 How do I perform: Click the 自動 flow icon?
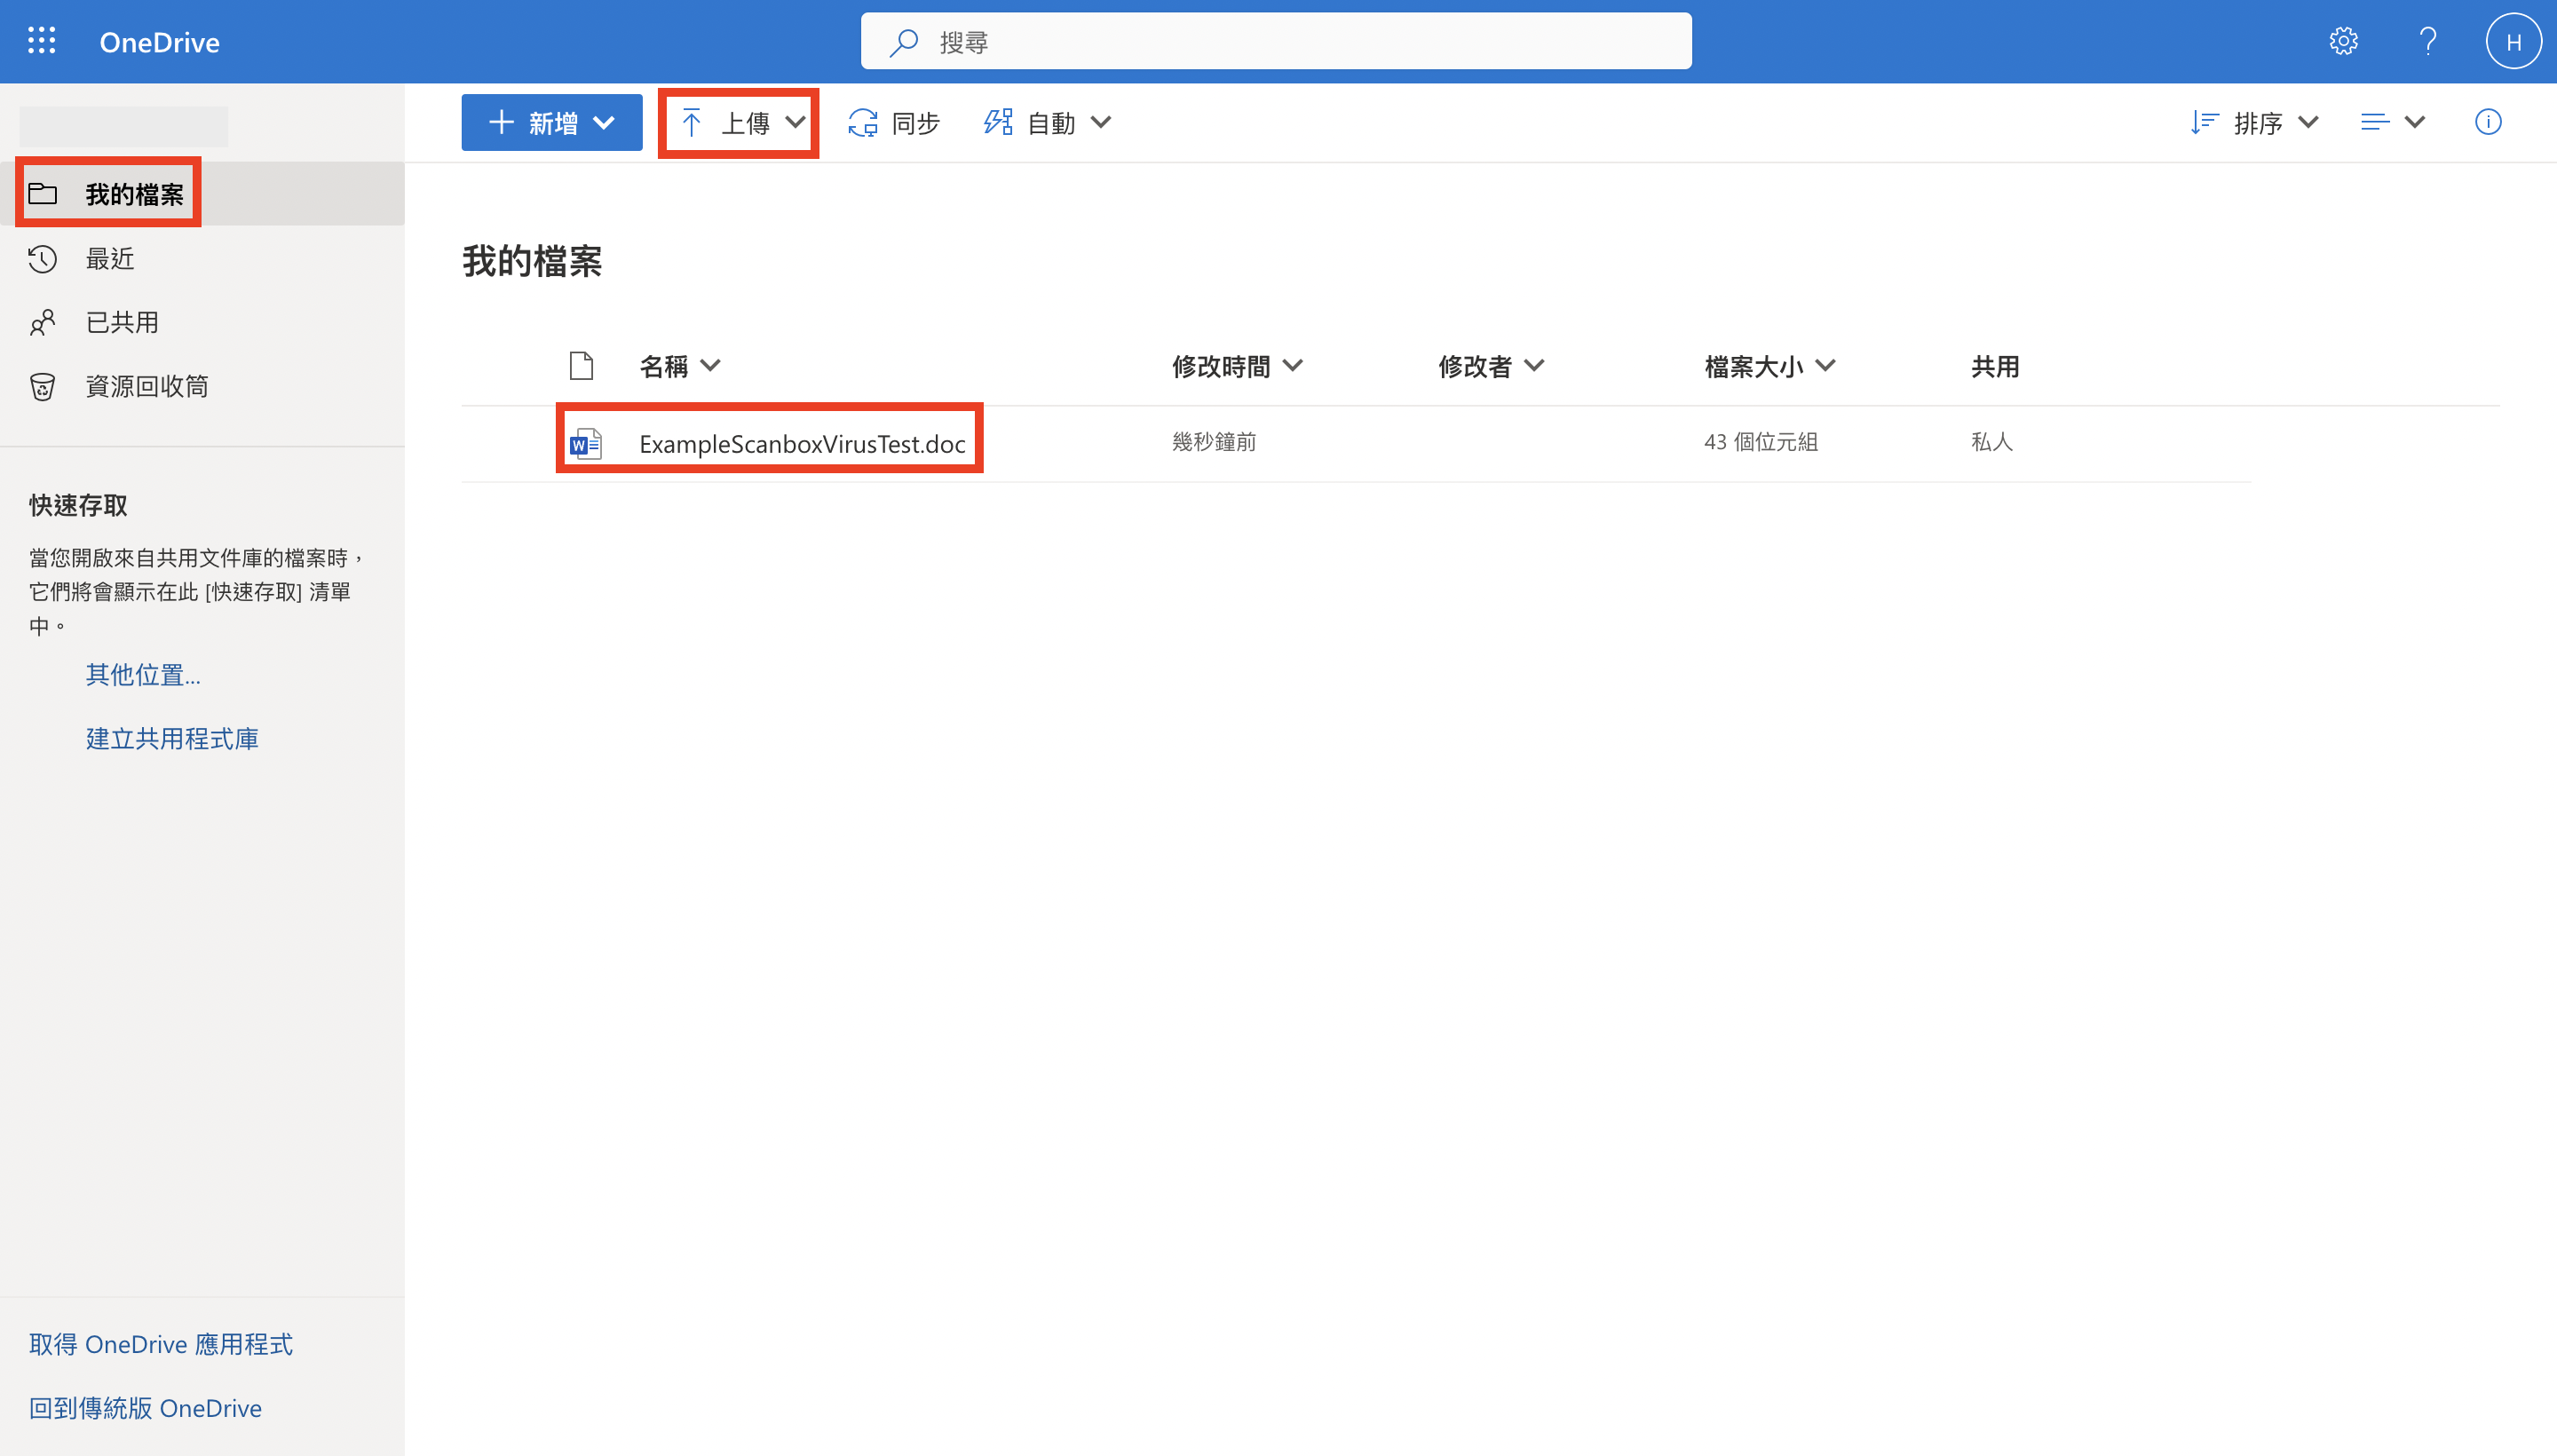click(x=998, y=122)
